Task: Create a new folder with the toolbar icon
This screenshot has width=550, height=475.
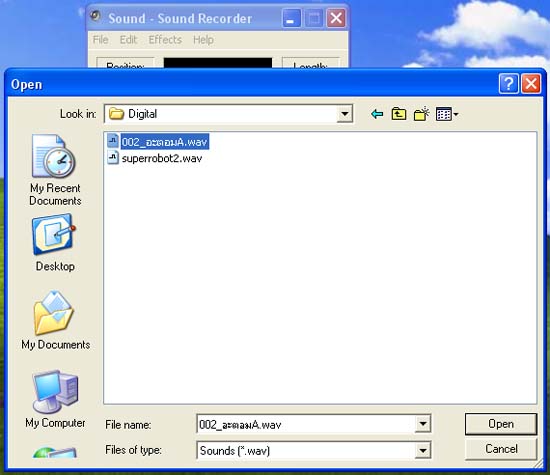Action: [421, 114]
